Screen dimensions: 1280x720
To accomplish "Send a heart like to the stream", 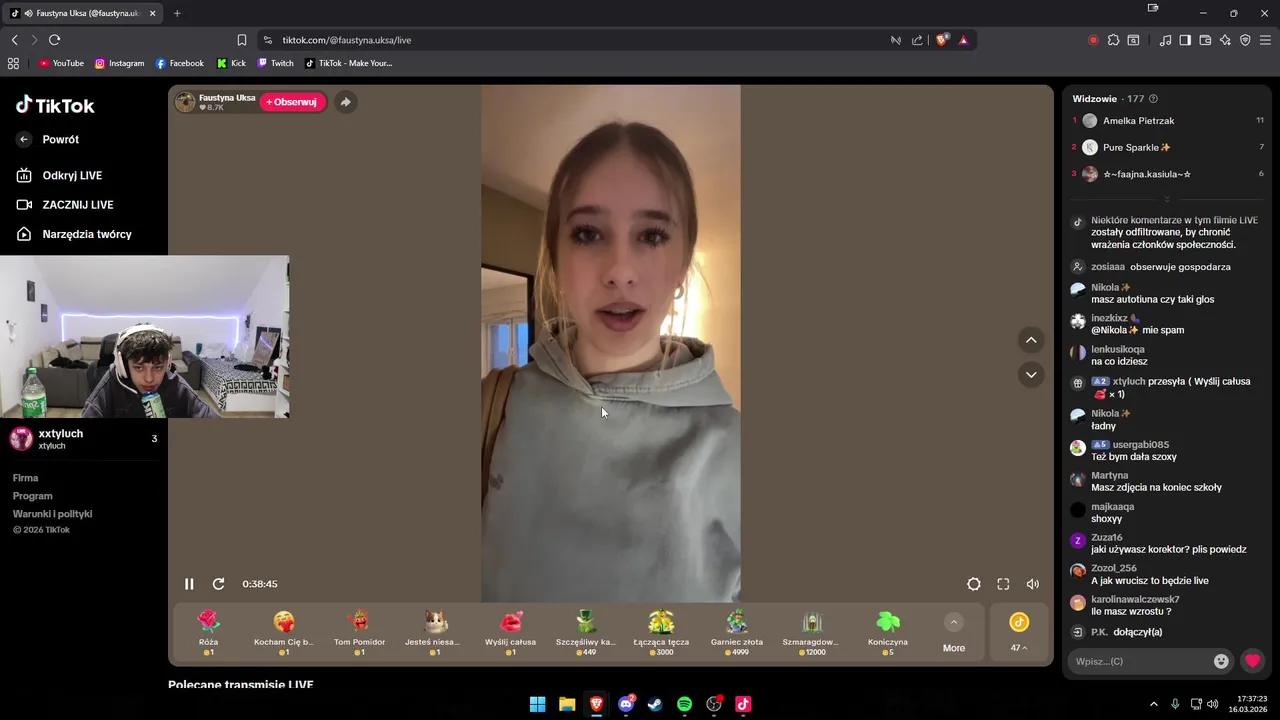I will click(x=1252, y=661).
